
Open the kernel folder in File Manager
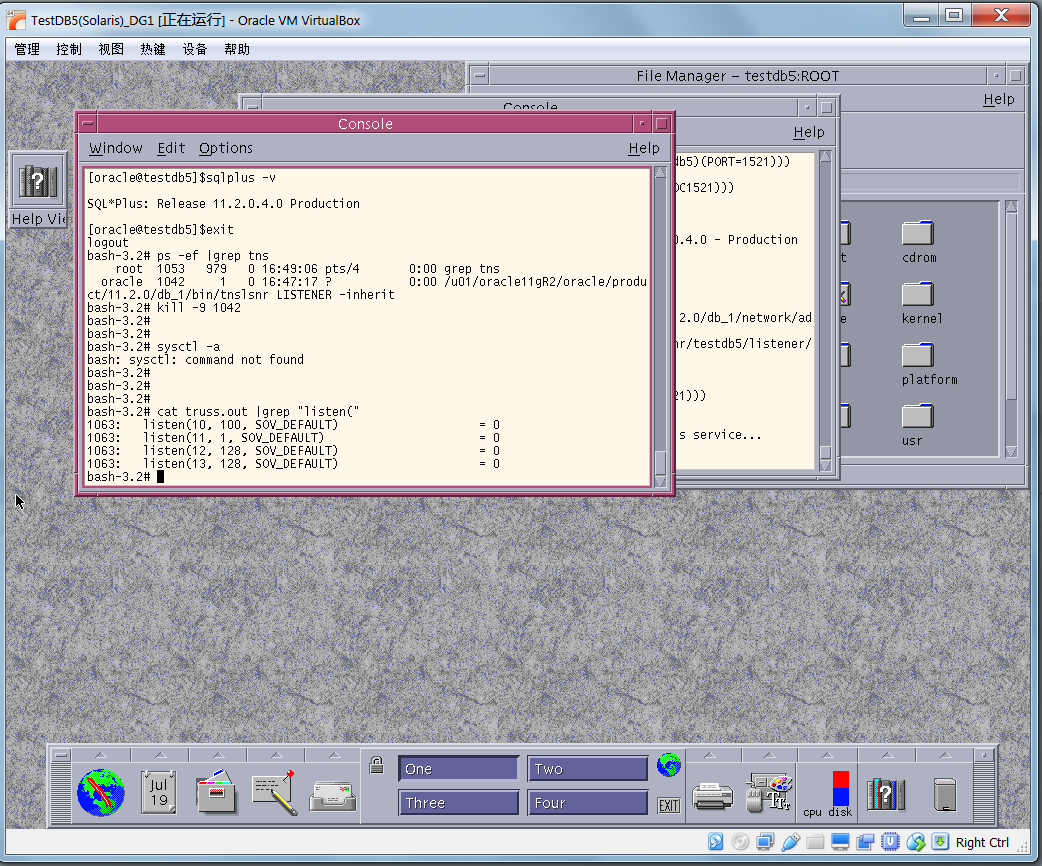(x=920, y=304)
